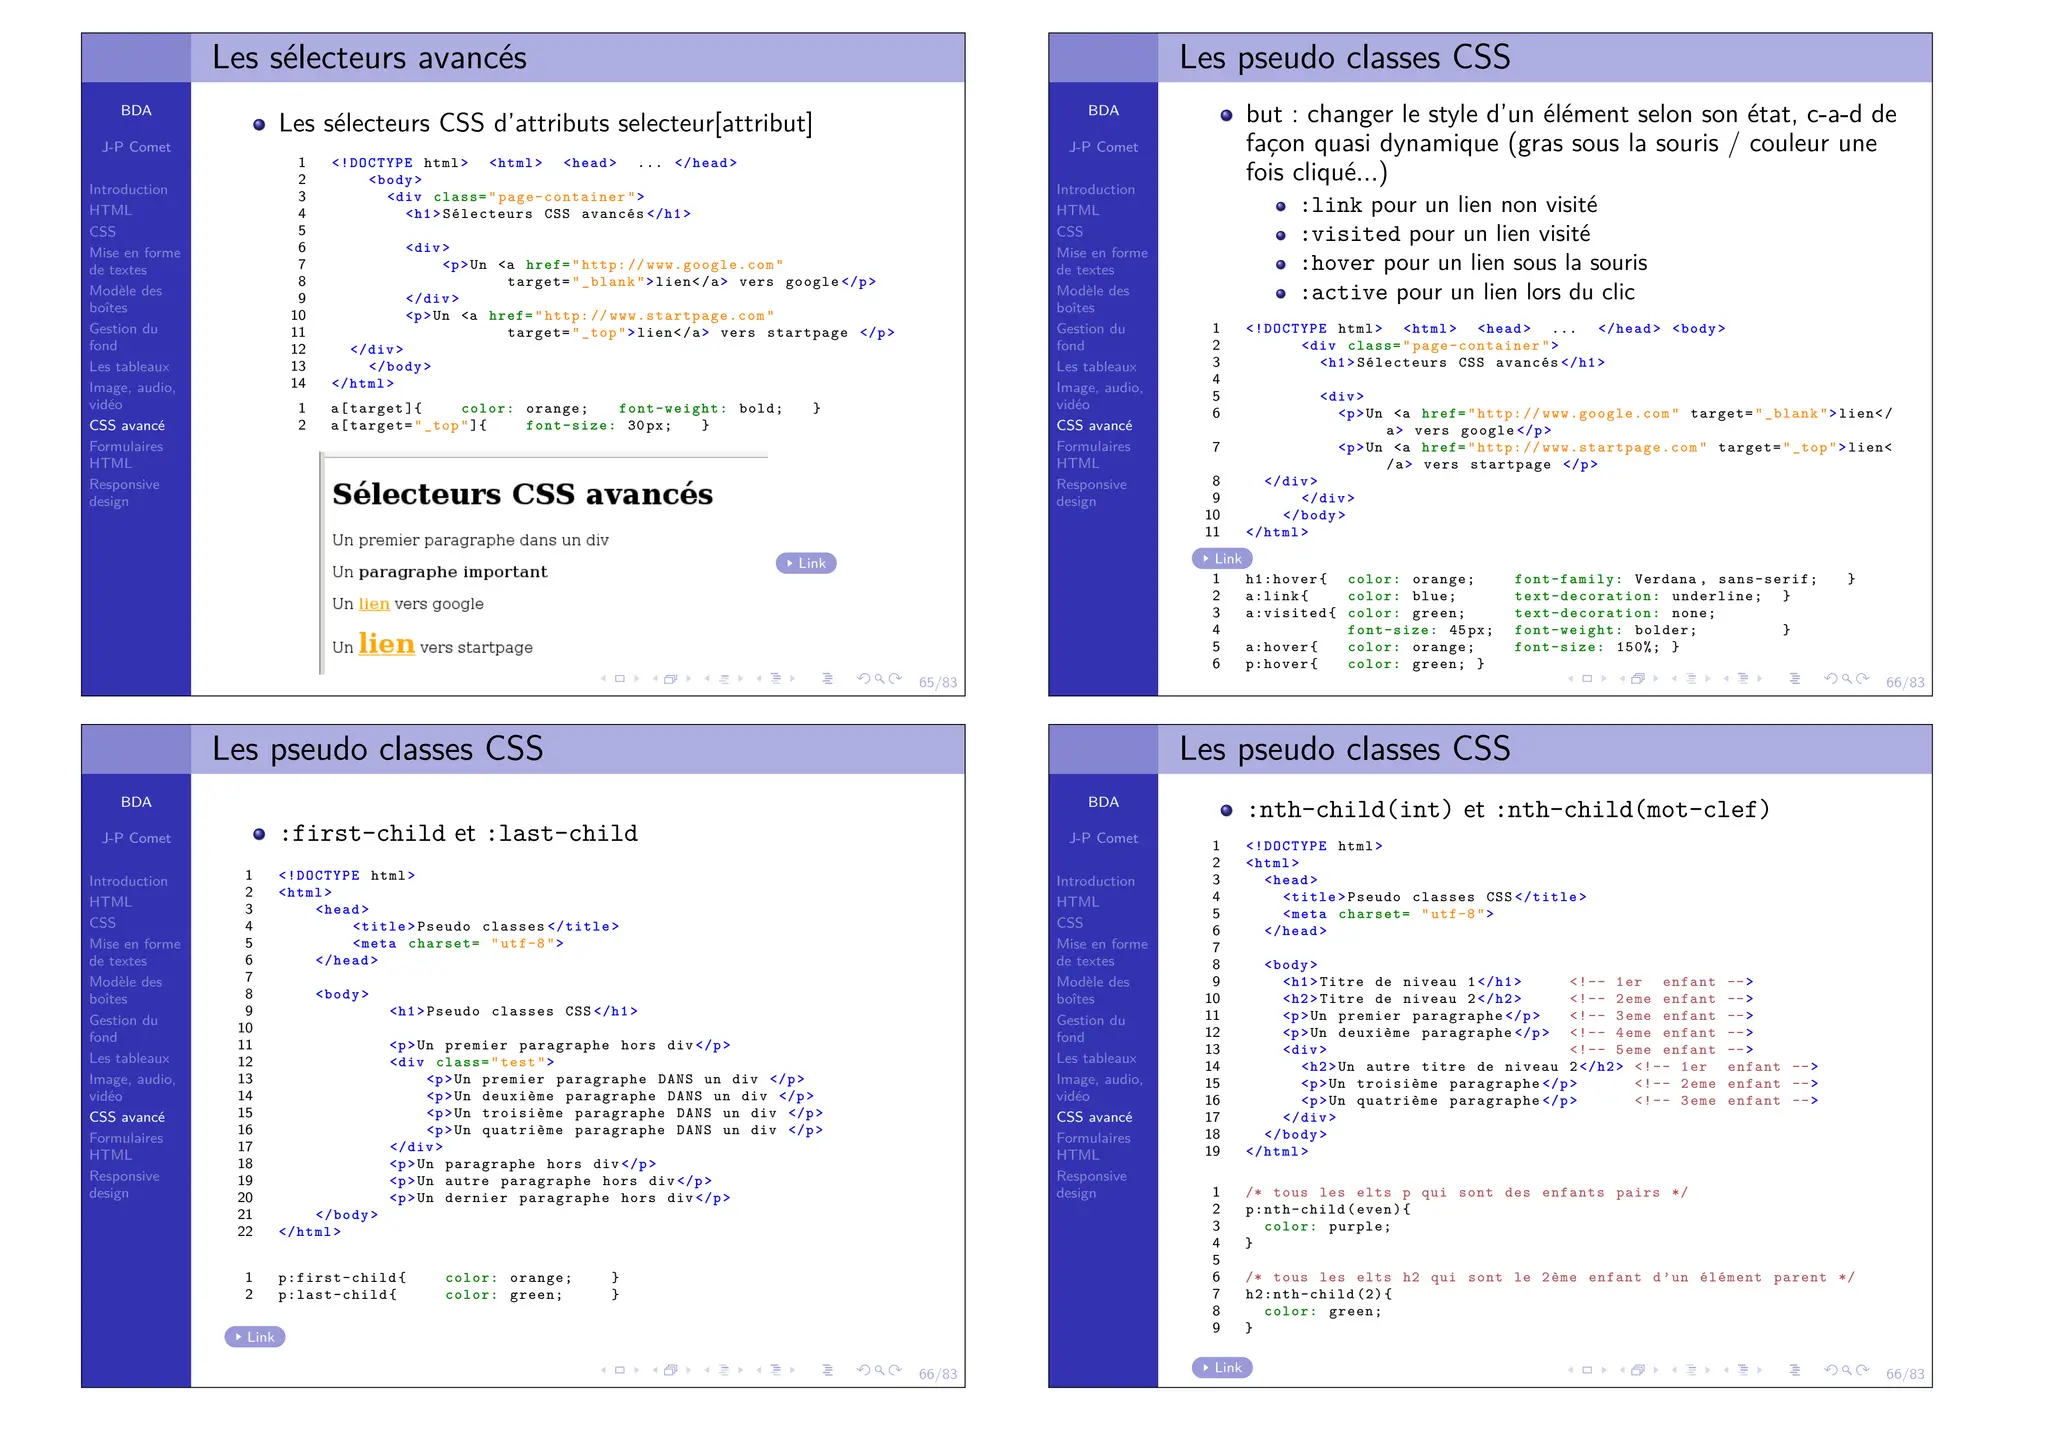Click previous slide arrow on the :link slide

coord(1570,679)
